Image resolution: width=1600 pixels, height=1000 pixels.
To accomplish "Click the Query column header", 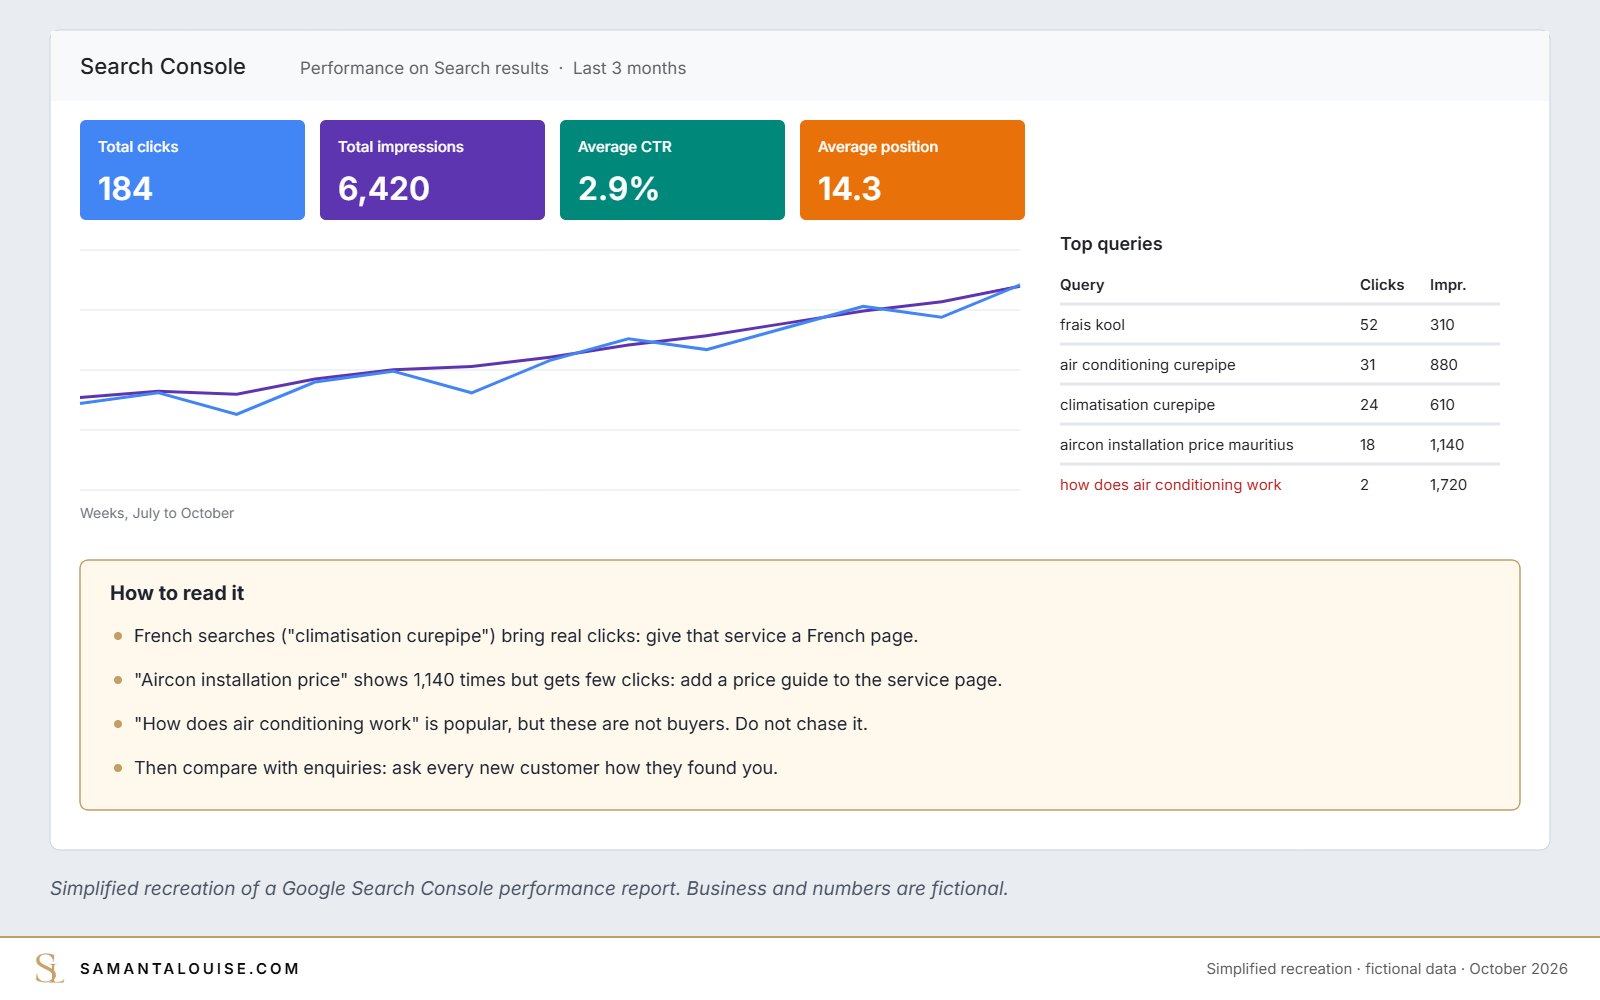I will pos(1082,285).
